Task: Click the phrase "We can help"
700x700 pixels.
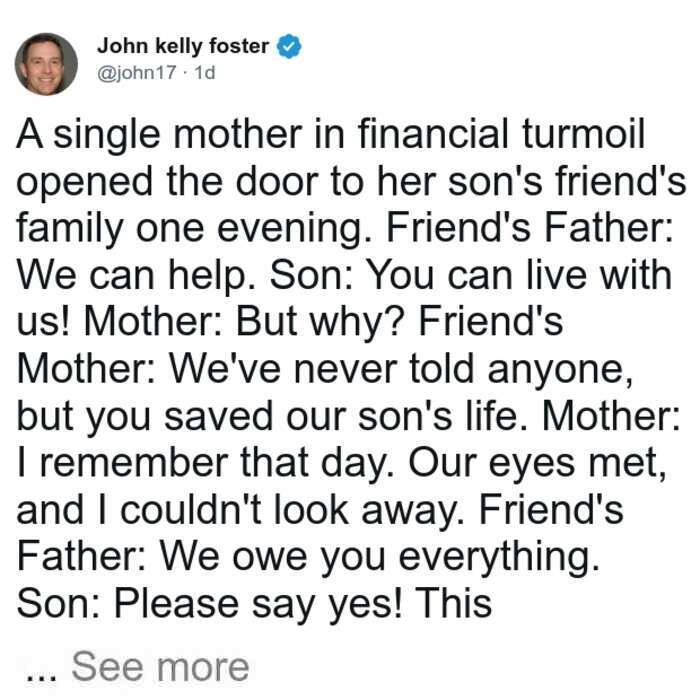Action: point(132,275)
